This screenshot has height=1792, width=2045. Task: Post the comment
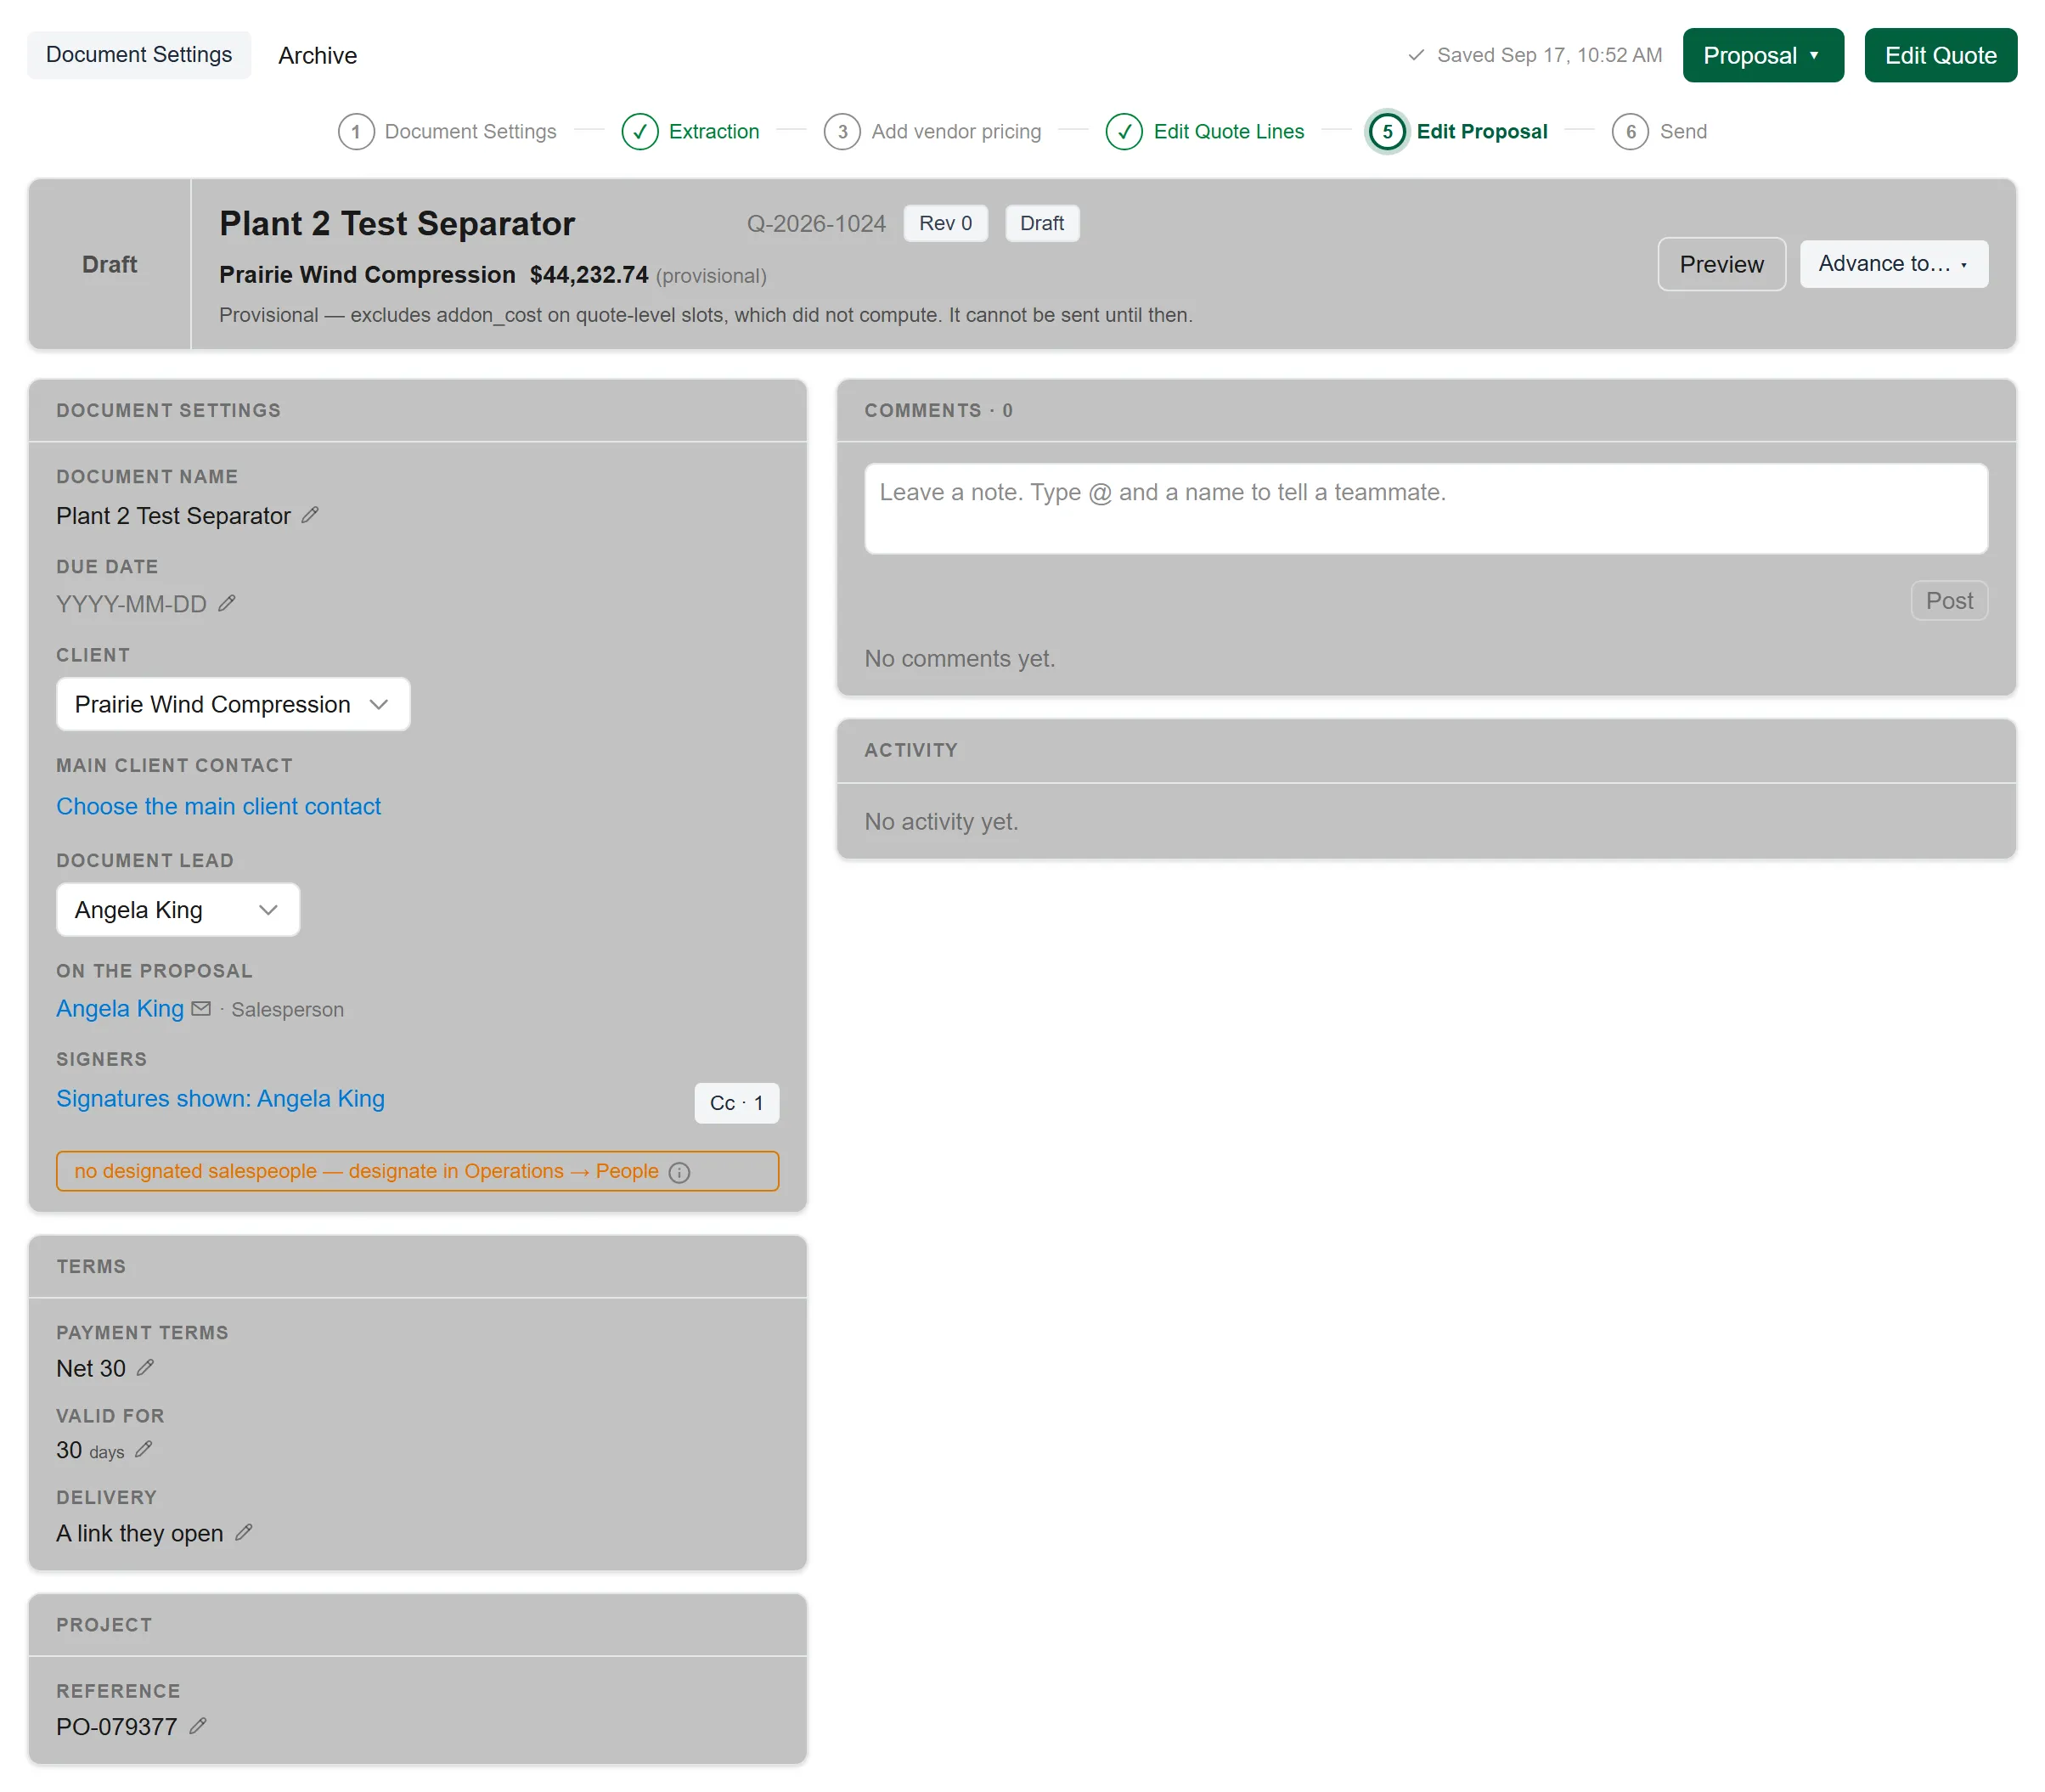coord(1949,600)
